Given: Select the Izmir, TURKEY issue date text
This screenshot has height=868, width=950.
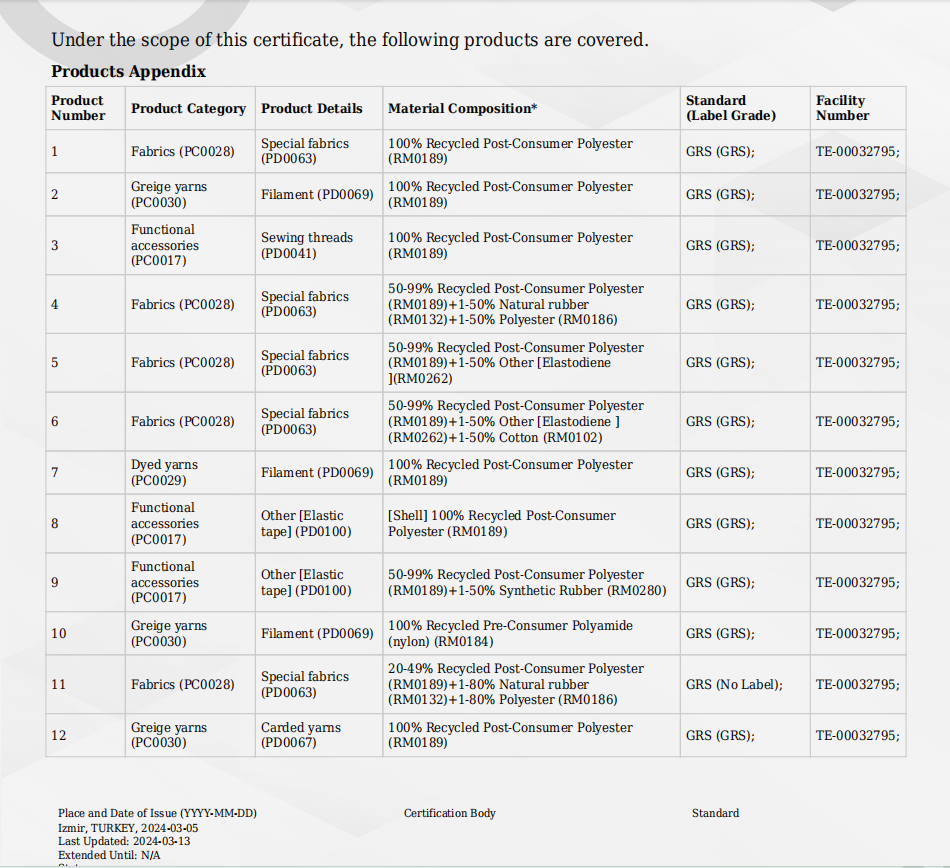Looking at the screenshot, I should coord(128,828).
